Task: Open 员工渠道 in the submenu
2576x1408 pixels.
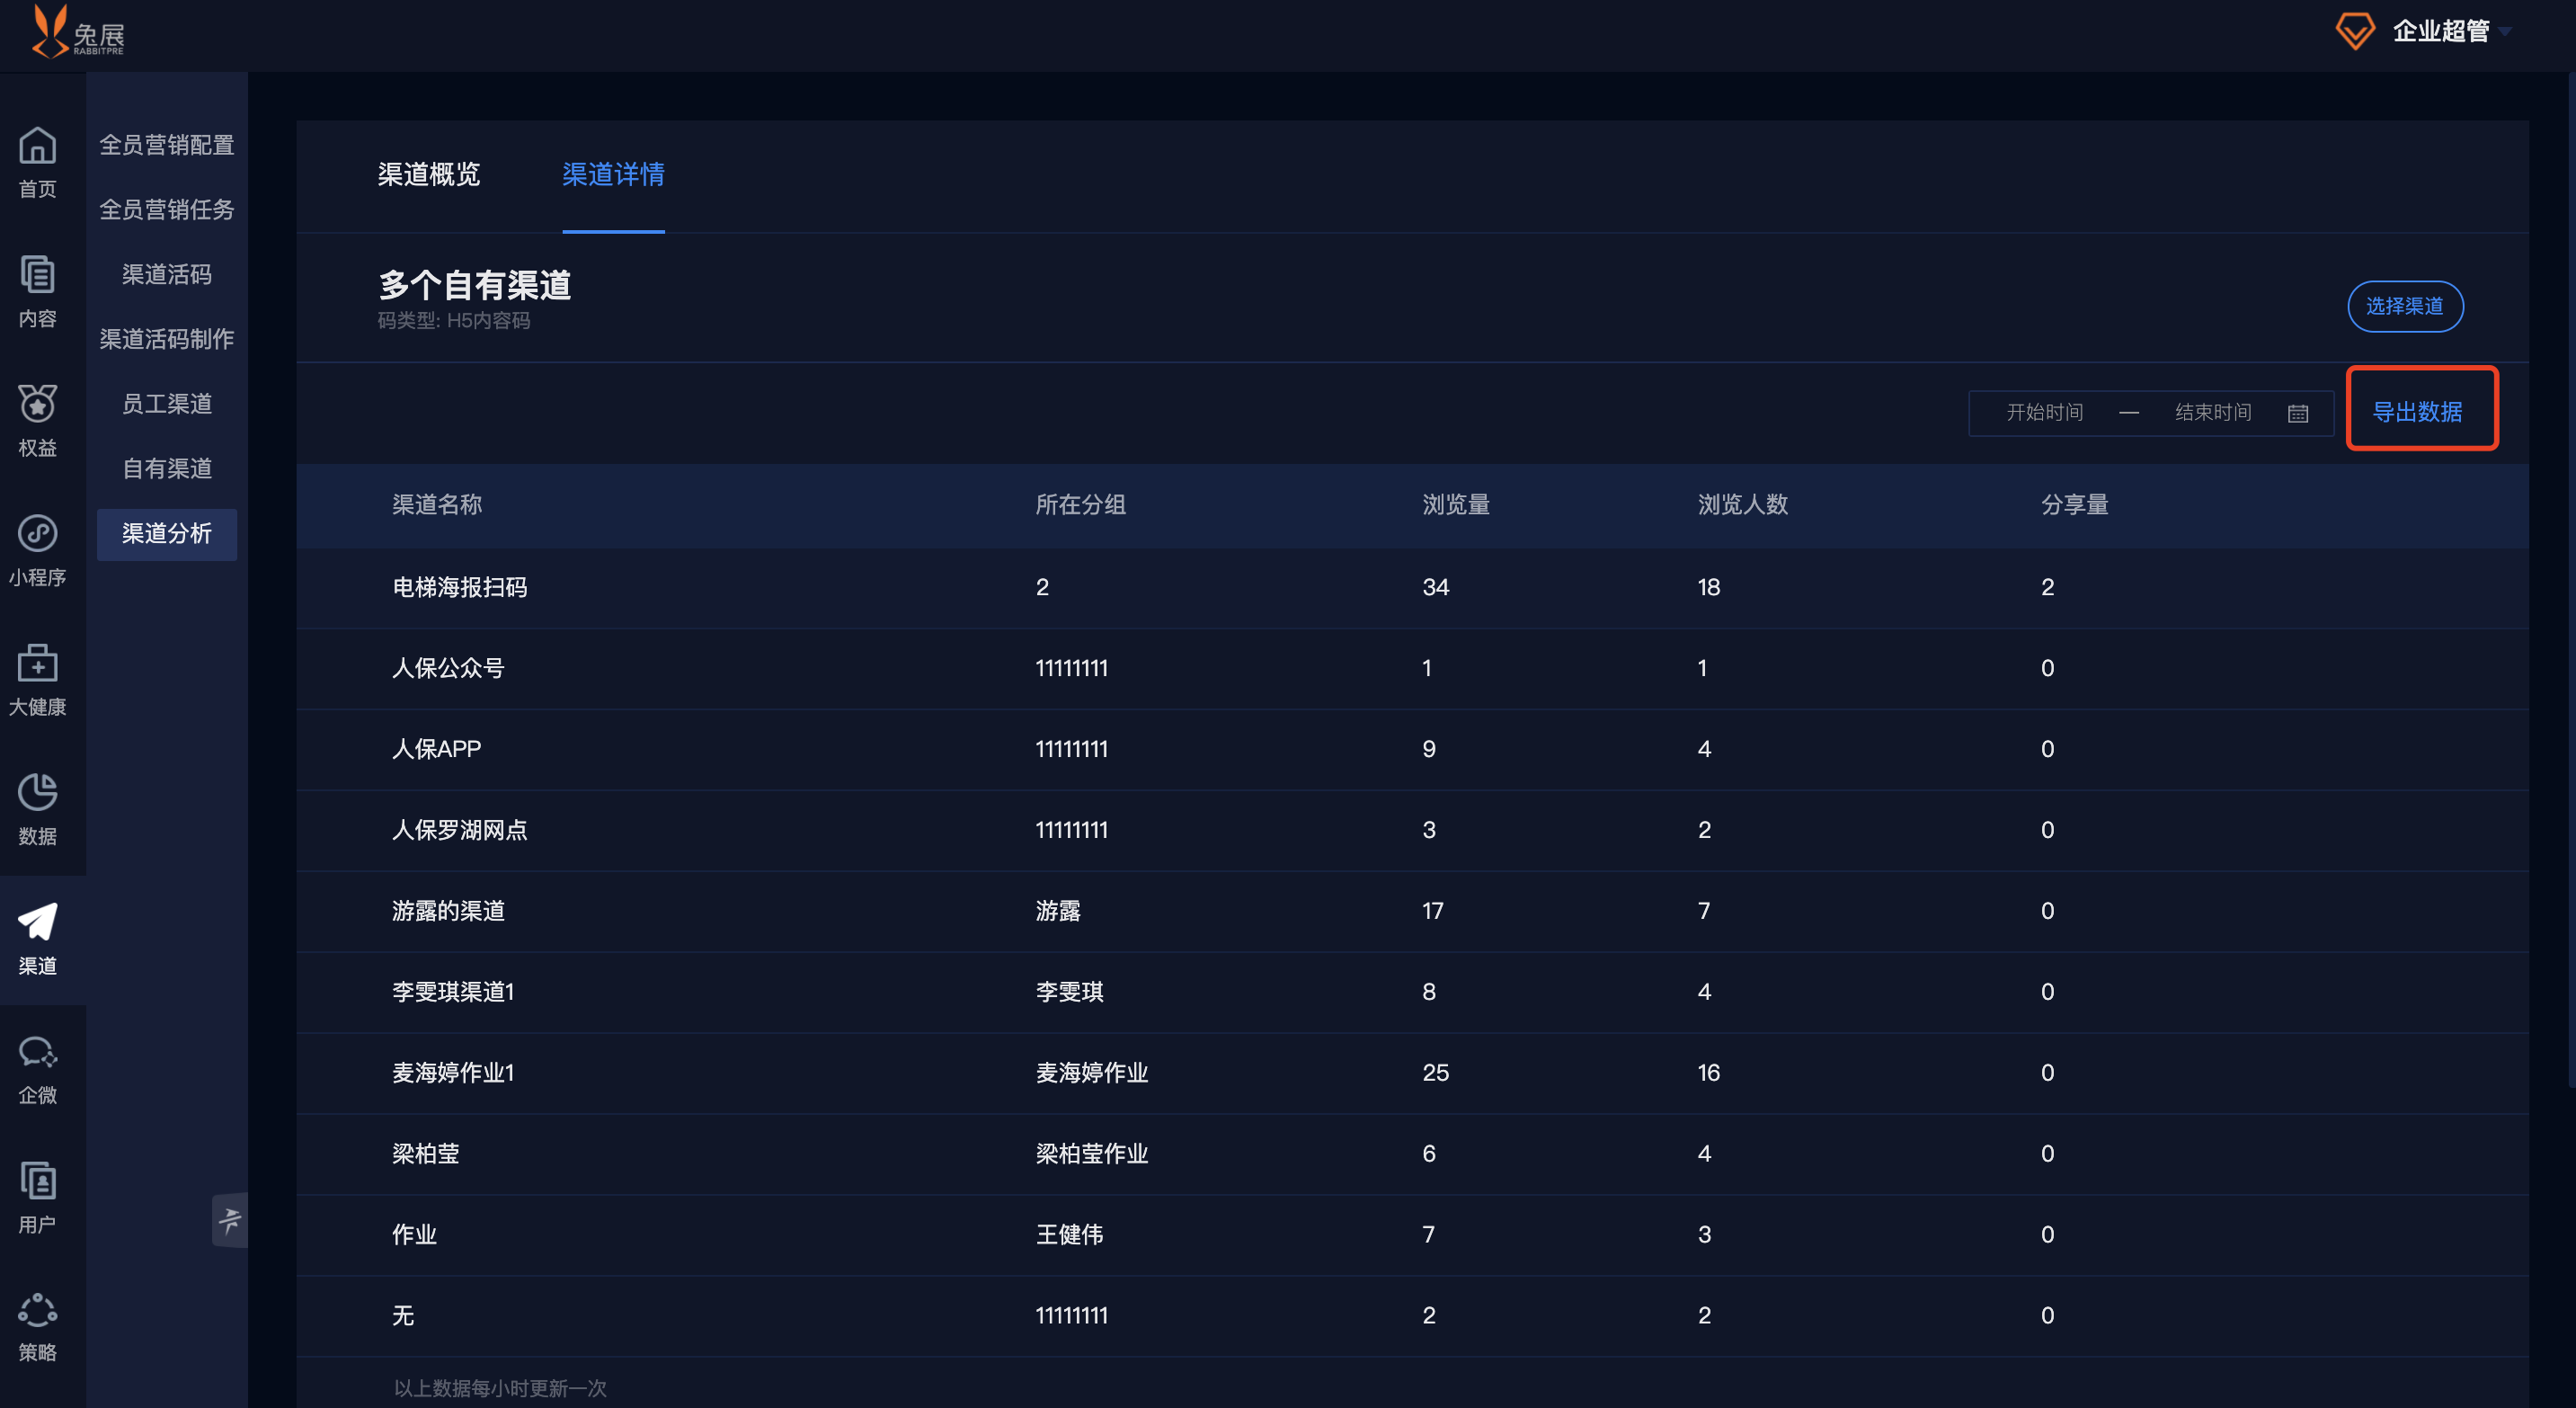Action: (167, 404)
